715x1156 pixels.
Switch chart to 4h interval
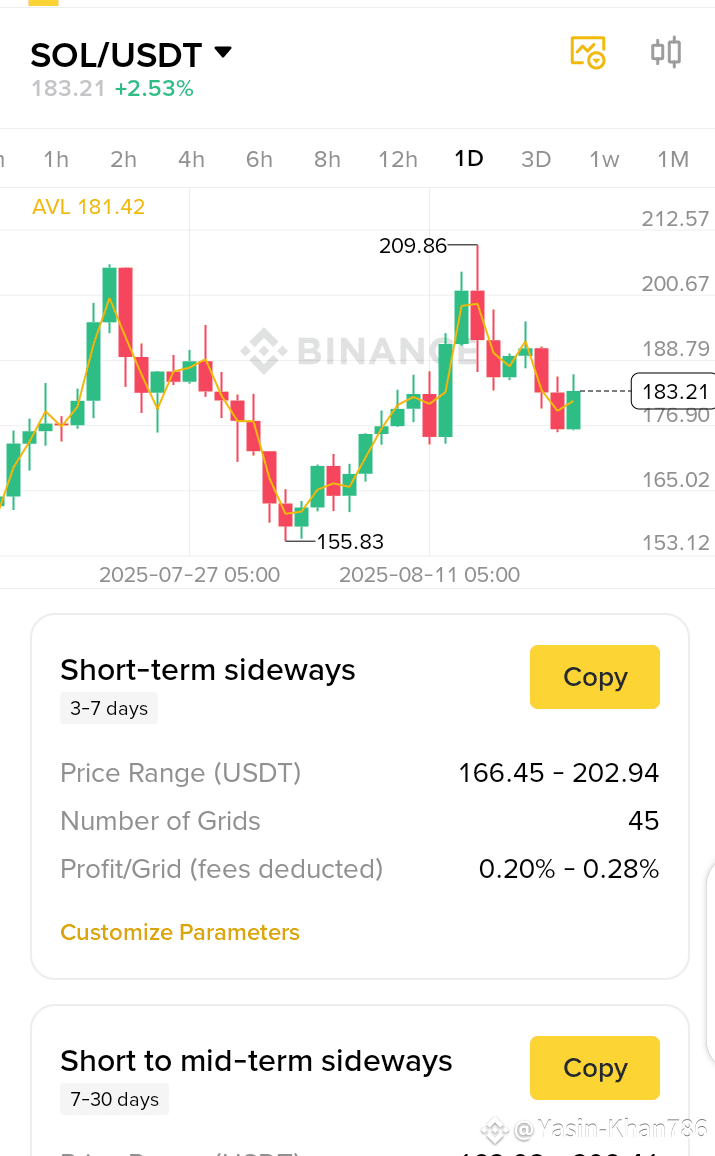click(x=191, y=159)
